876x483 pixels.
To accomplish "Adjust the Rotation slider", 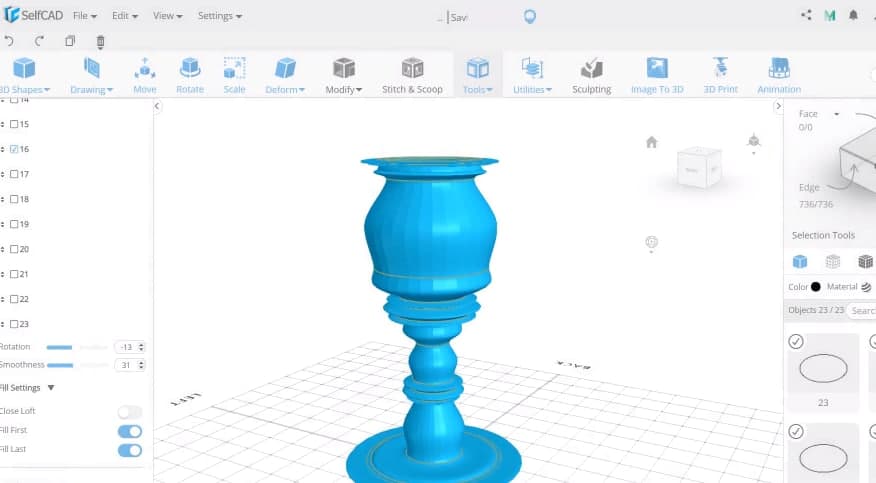I will pos(77,347).
